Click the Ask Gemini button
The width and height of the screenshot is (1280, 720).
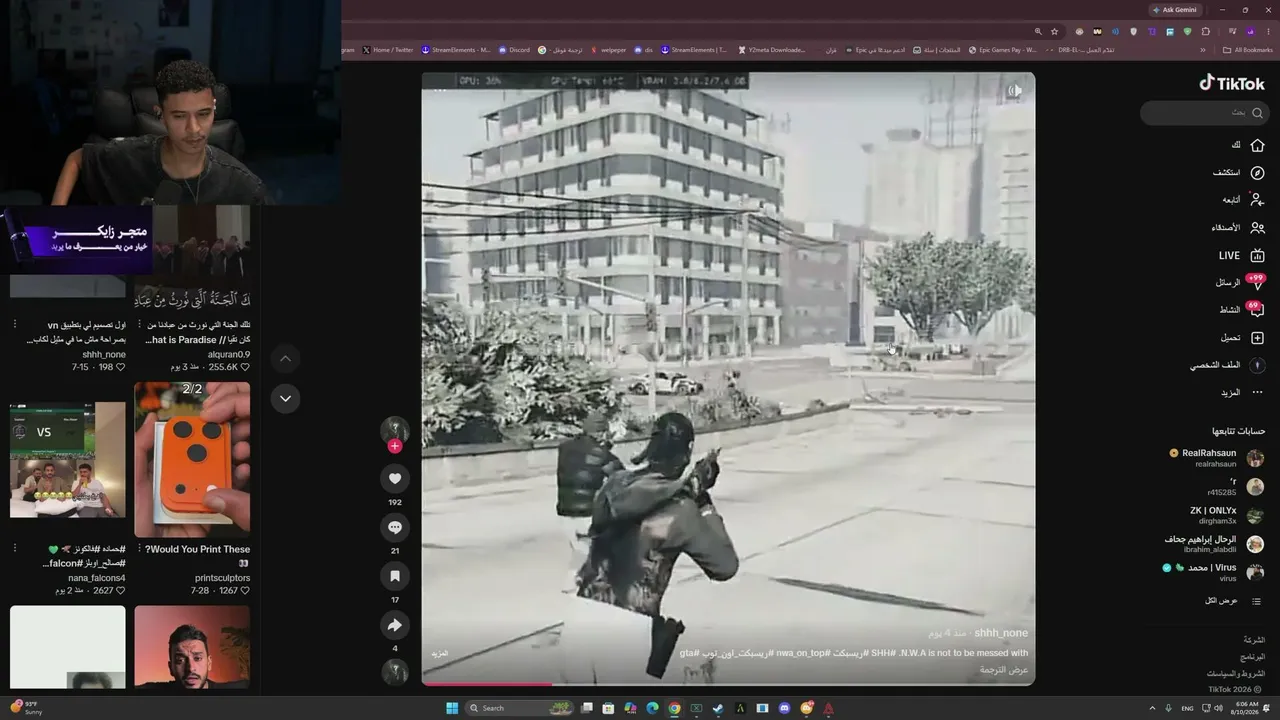point(1174,10)
